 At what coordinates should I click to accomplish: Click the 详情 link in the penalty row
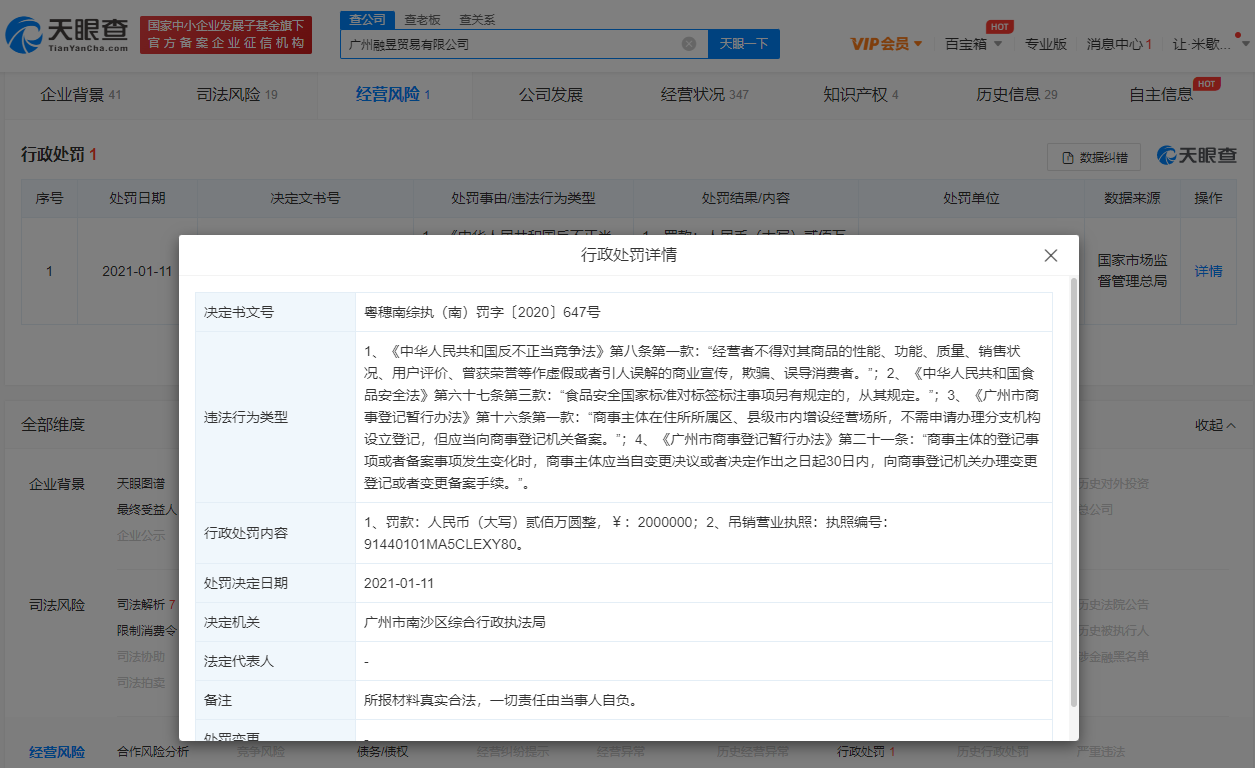coord(1208,271)
